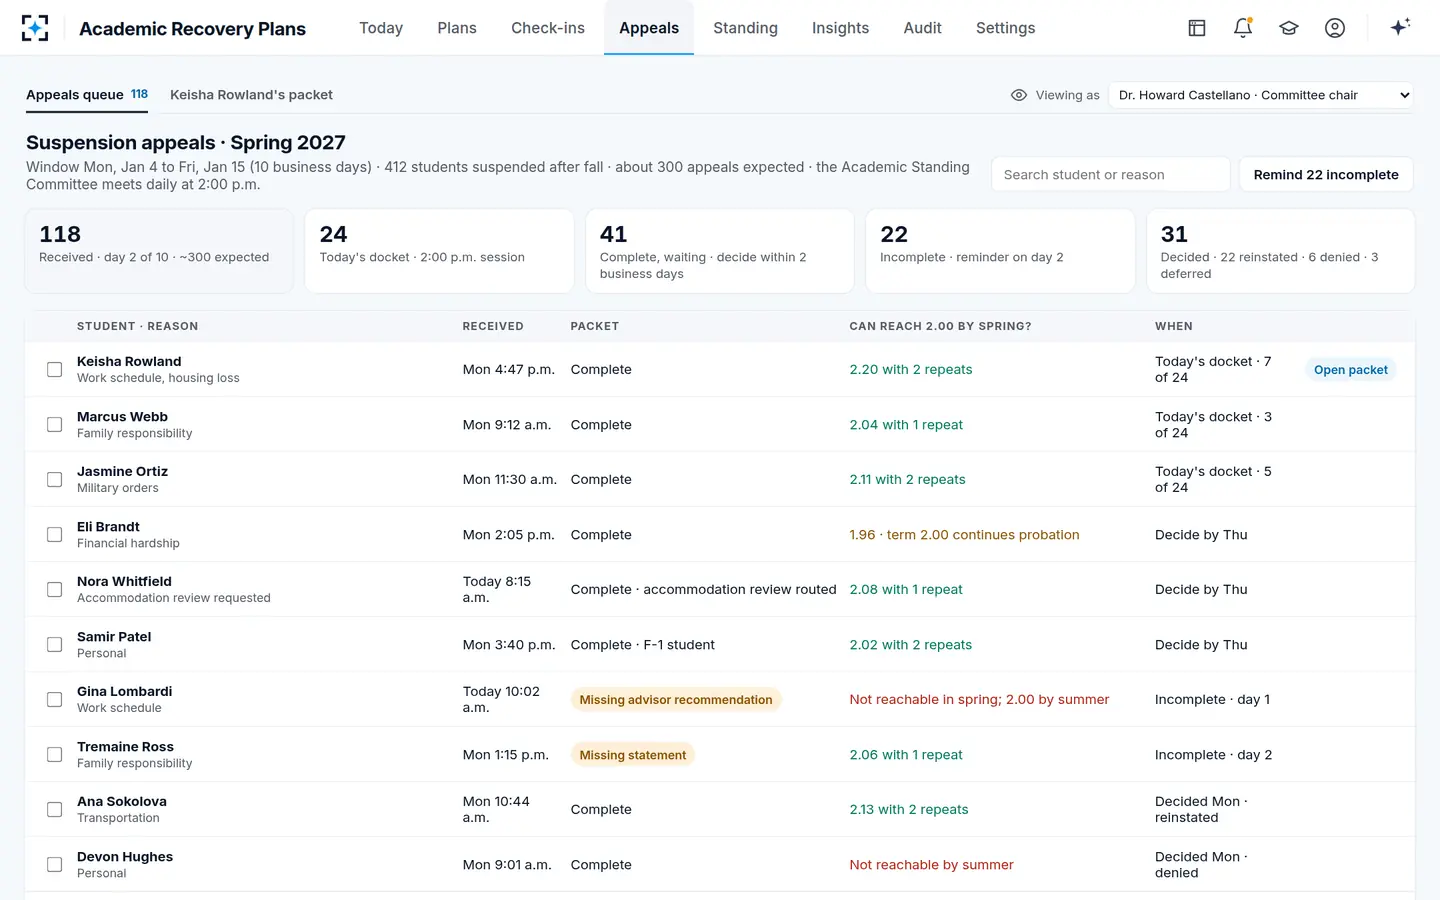
Task: Click "Not reachable by summer" text
Action: pos(931,865)
